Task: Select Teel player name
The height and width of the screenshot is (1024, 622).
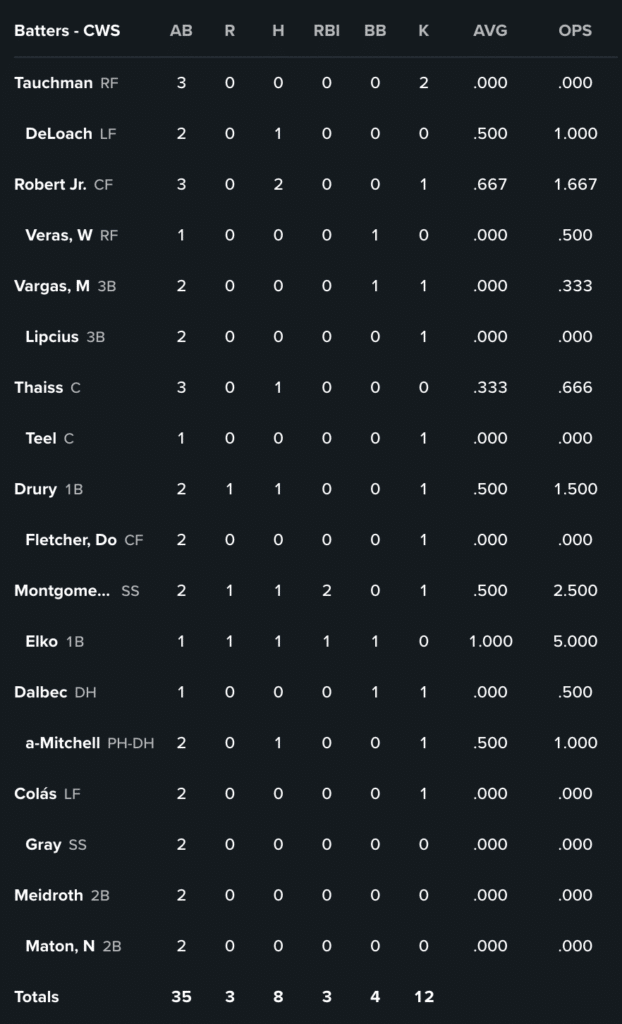Action: (40, 439)
